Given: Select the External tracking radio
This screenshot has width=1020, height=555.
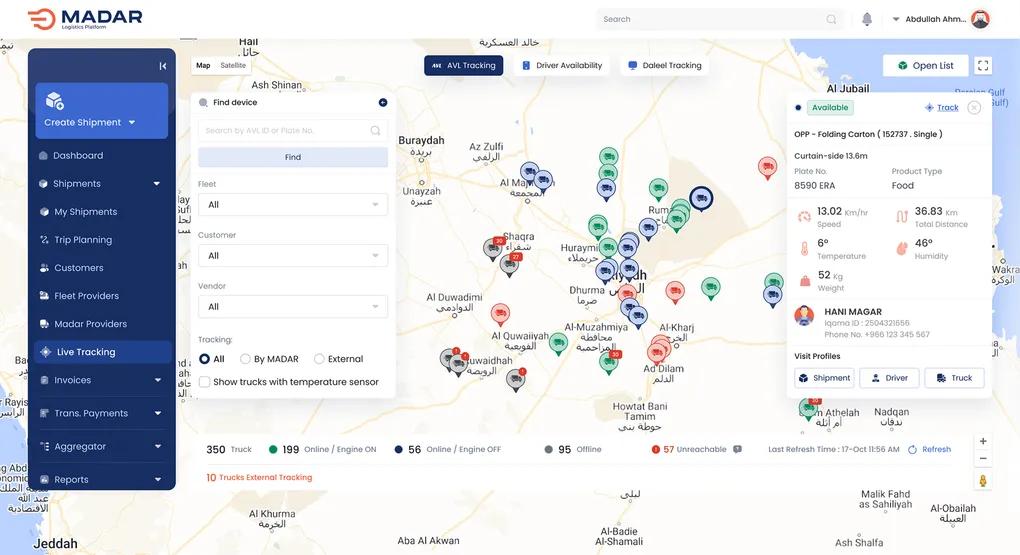Looking at the screenshot, I should (319, 359).
